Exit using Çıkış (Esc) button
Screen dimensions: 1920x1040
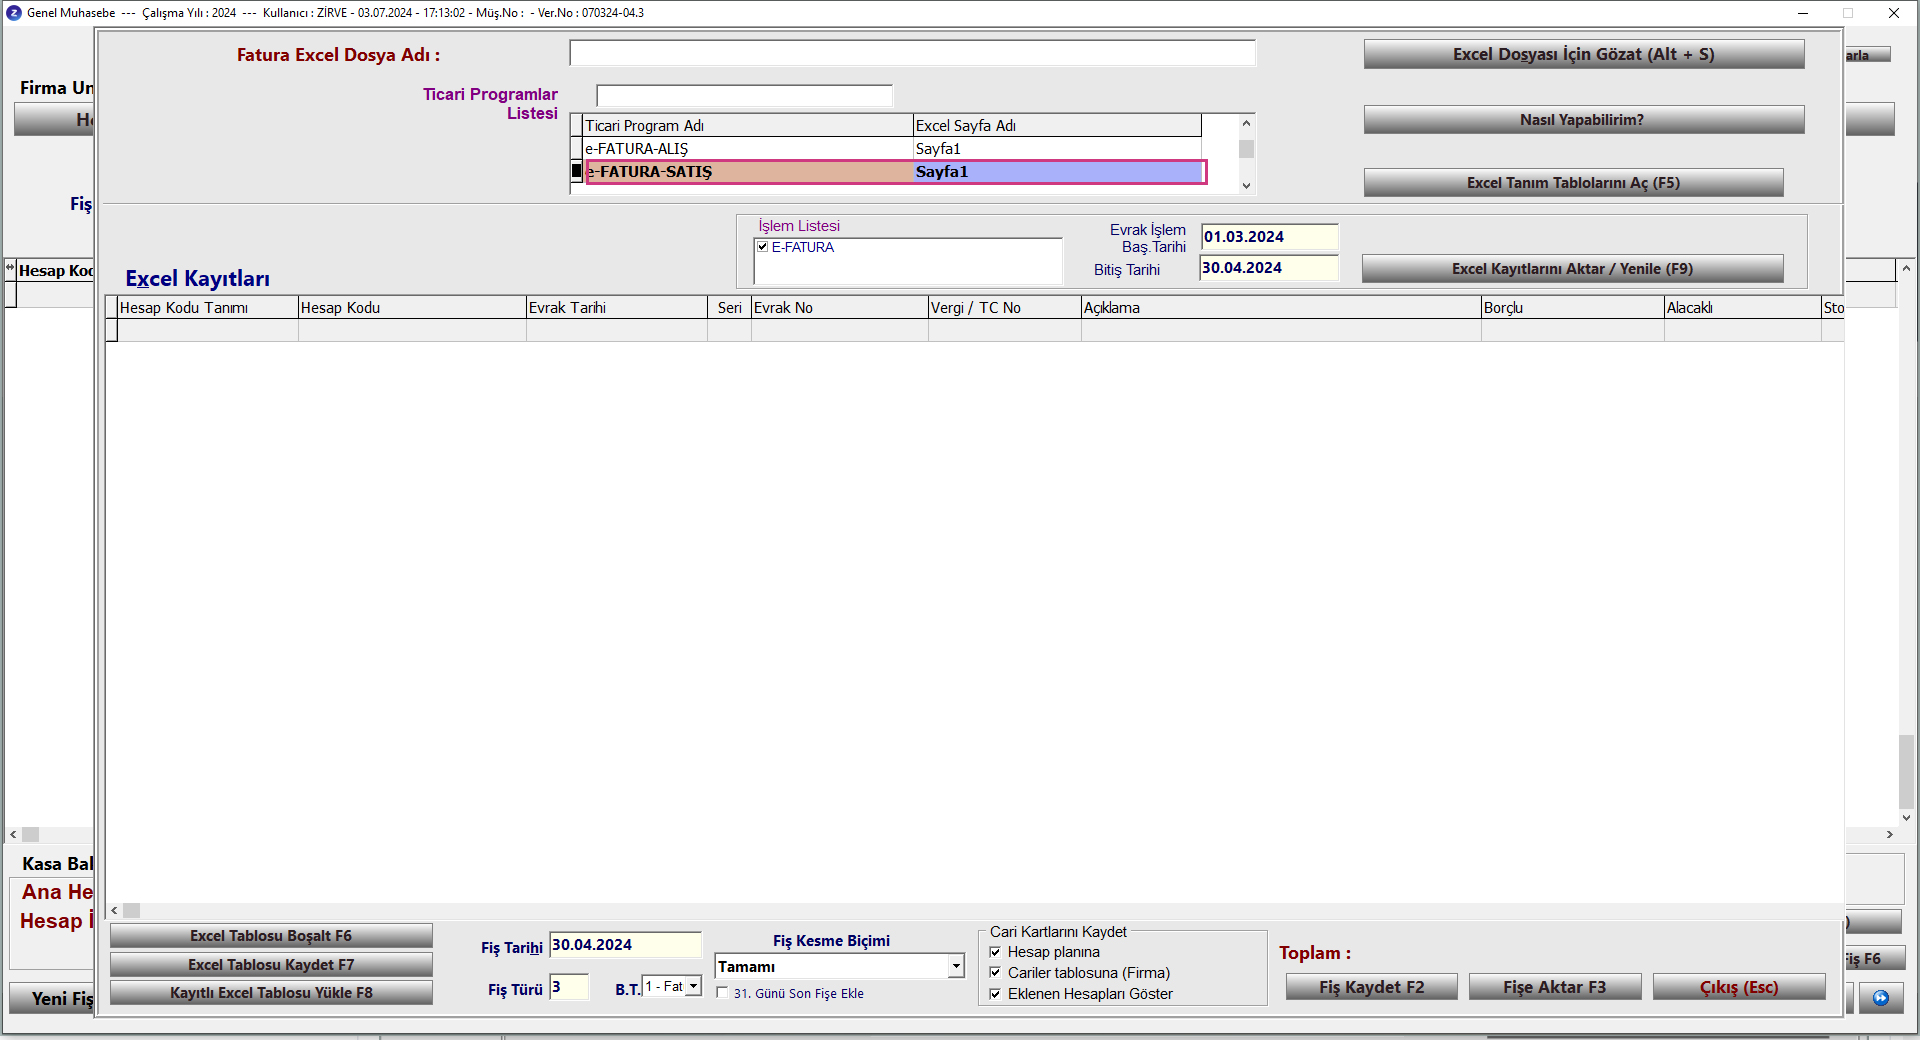(x=1738, y=987)
